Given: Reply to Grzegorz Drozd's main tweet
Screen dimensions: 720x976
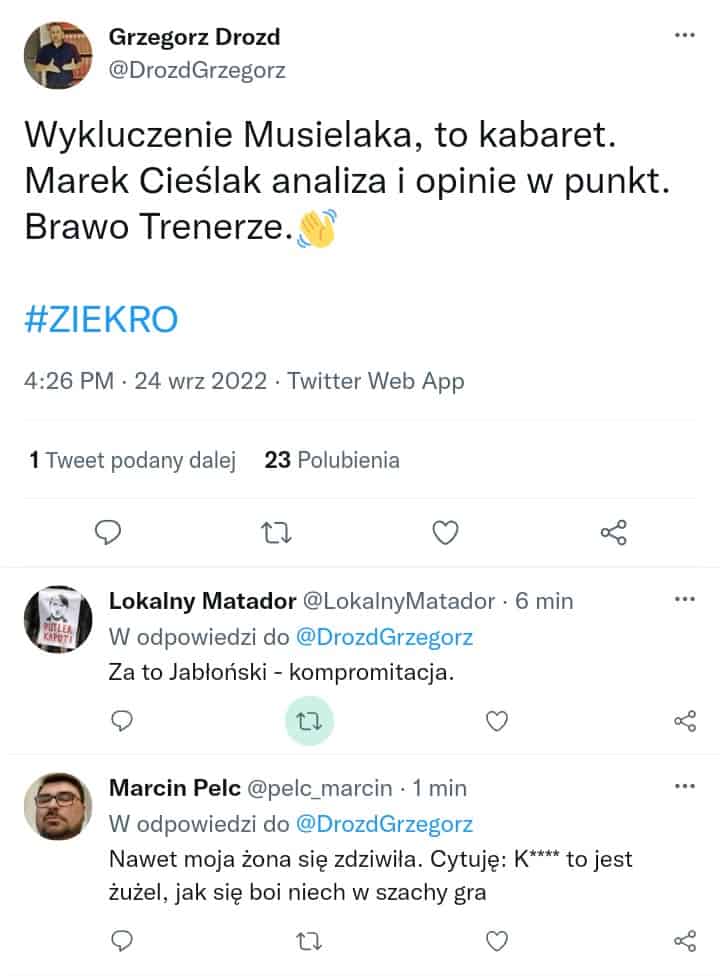Looking at the screenshot, I should click(107, 533).
